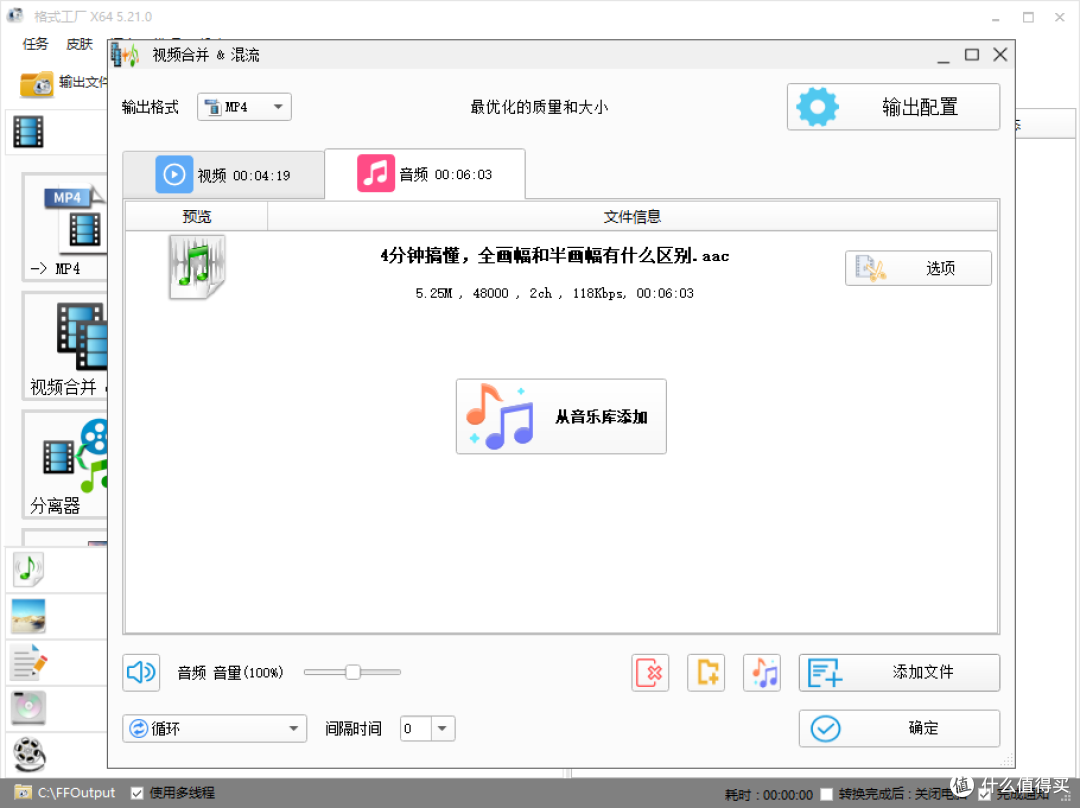This screenshot has height=808, width=1080.
Task: Open the picture category image icon
Action: [28, 616]
